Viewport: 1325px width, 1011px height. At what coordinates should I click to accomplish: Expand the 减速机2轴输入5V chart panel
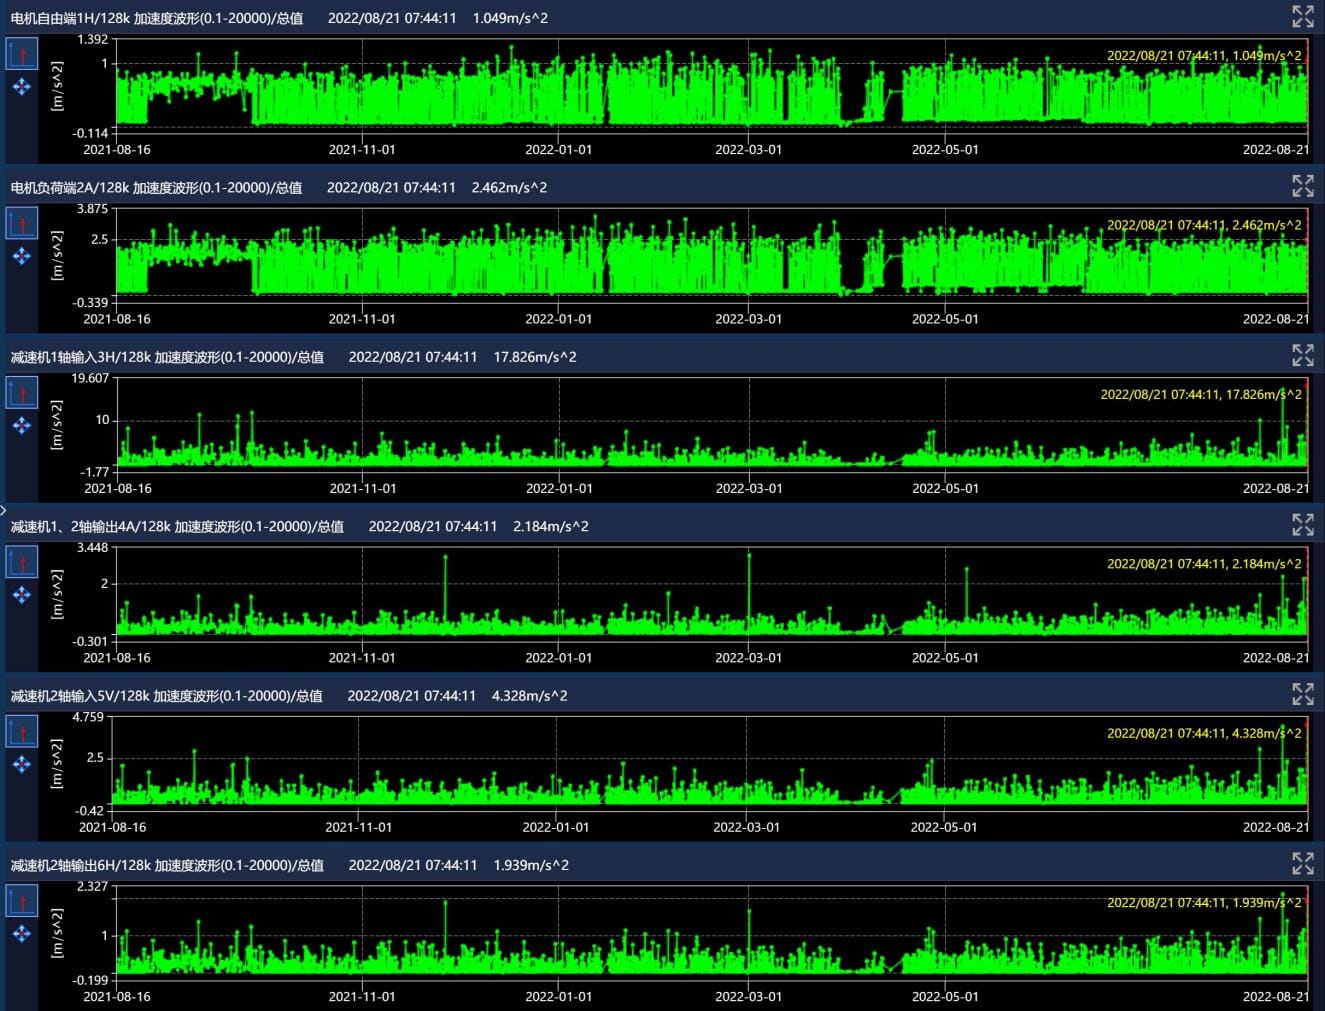click(1302, 694)
